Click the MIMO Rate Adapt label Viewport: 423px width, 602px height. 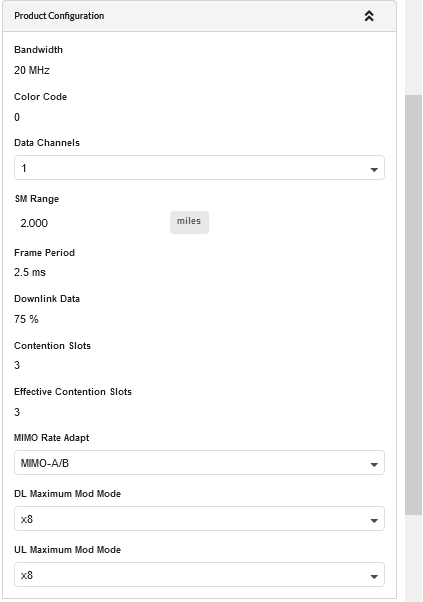coord(51,438)
